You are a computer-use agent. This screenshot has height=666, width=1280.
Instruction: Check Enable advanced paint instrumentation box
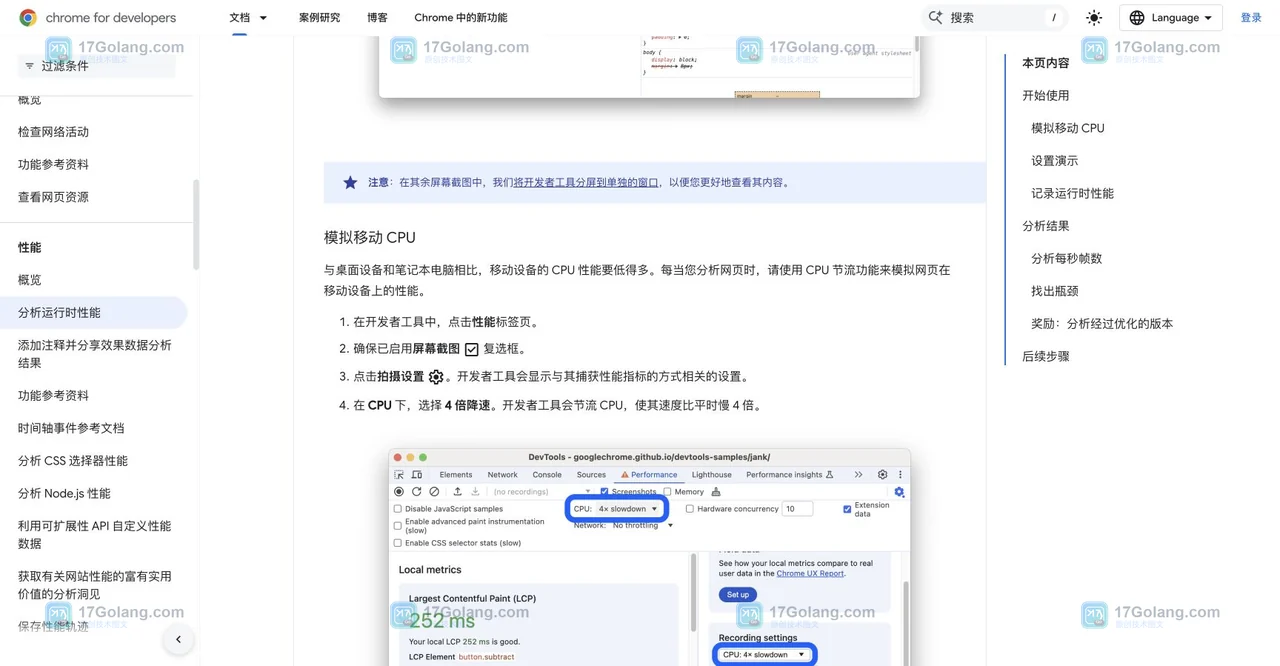(398, 526)
